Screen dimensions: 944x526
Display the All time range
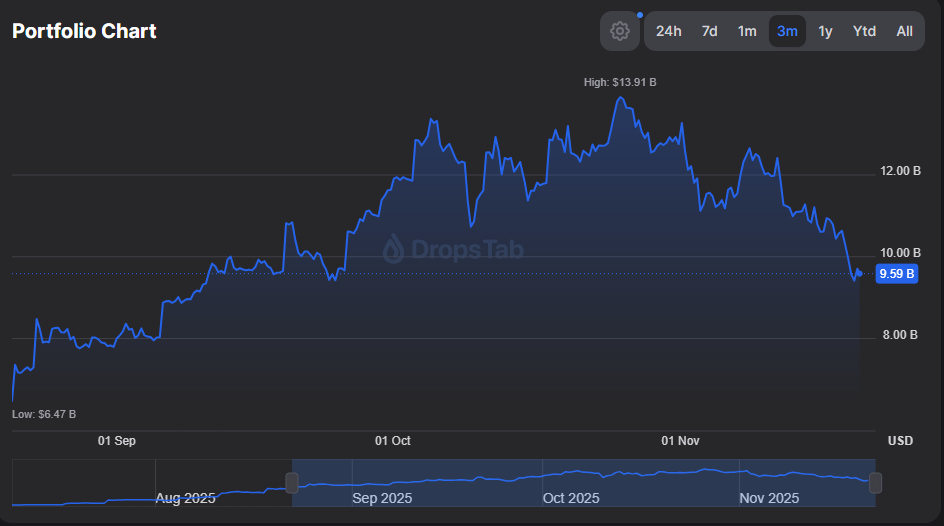[x=904, y=31]
